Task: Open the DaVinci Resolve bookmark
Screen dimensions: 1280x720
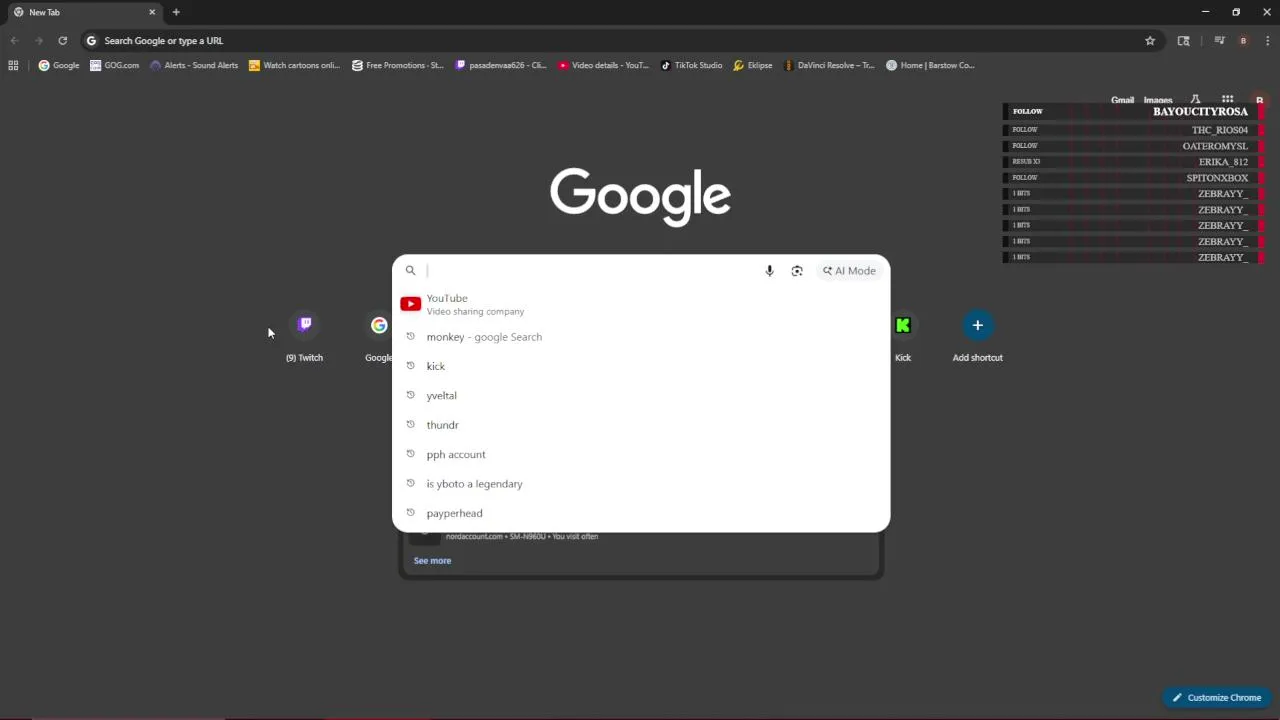Action: (829, 65)
